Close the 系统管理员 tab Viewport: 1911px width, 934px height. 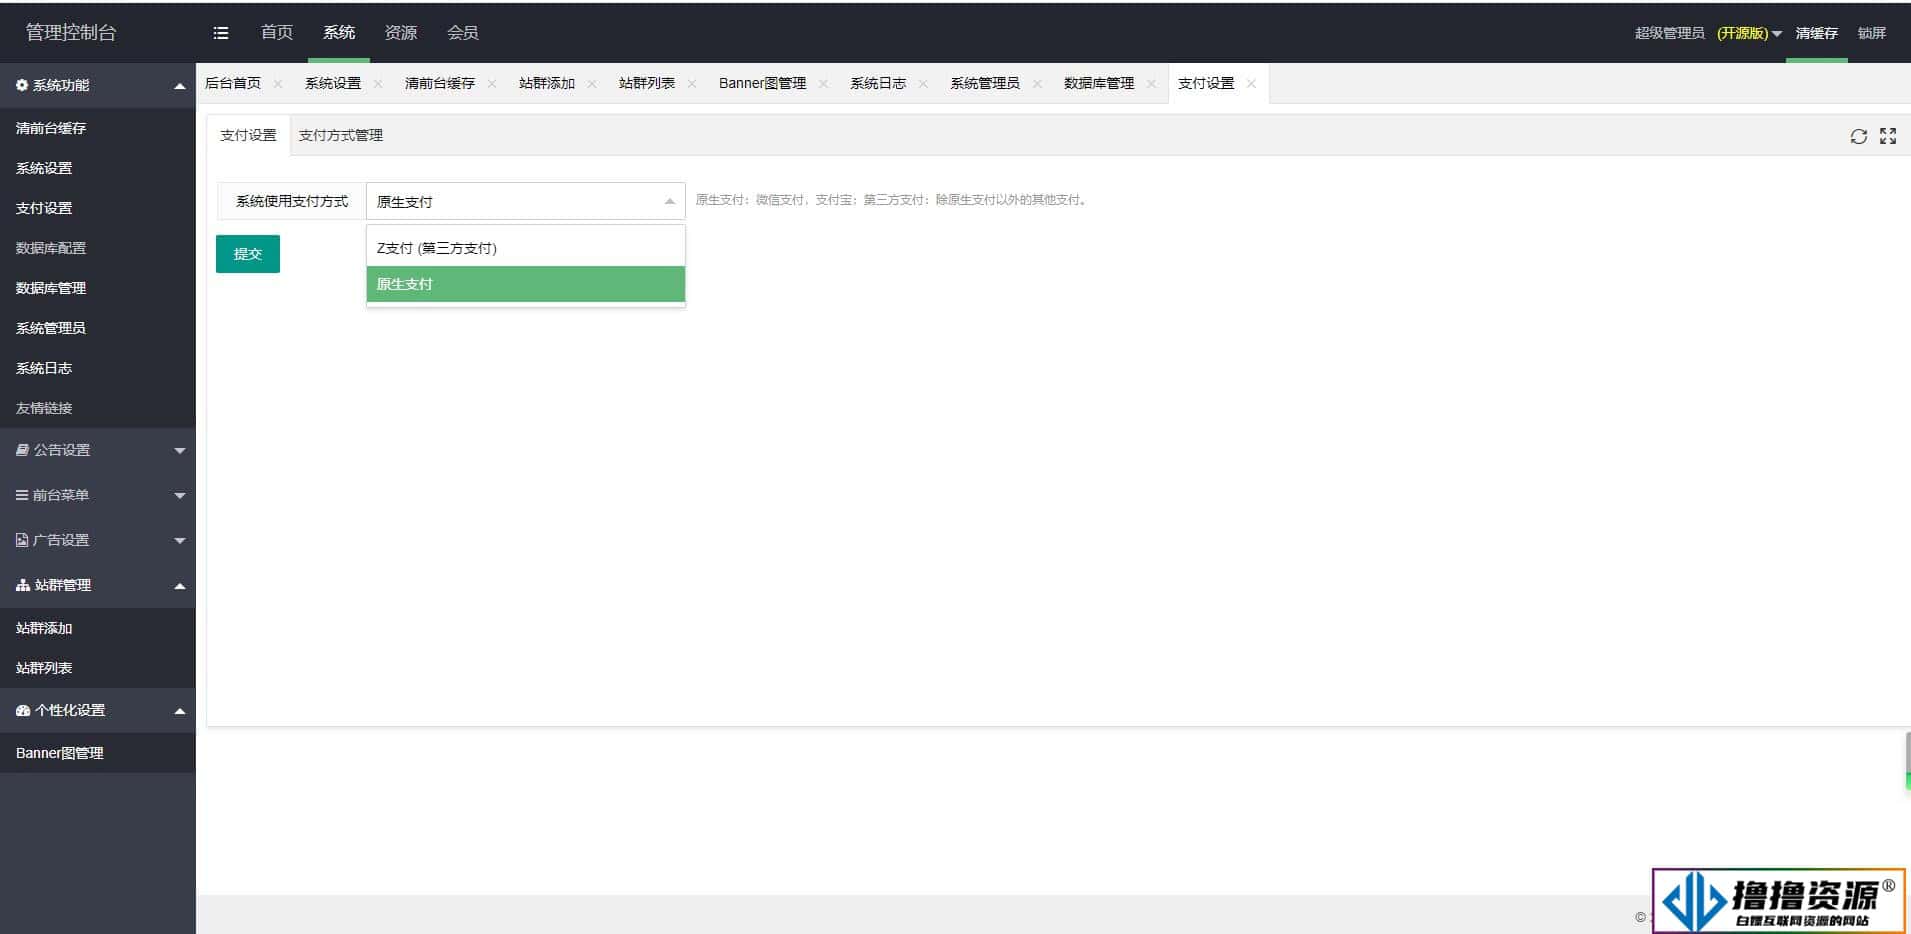pos(1037,84)
